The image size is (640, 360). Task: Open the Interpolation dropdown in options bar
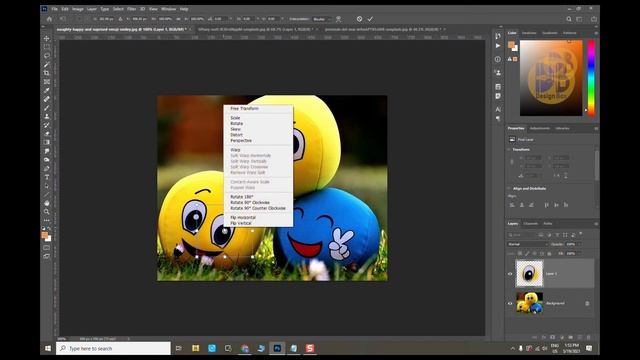[322, 19]
